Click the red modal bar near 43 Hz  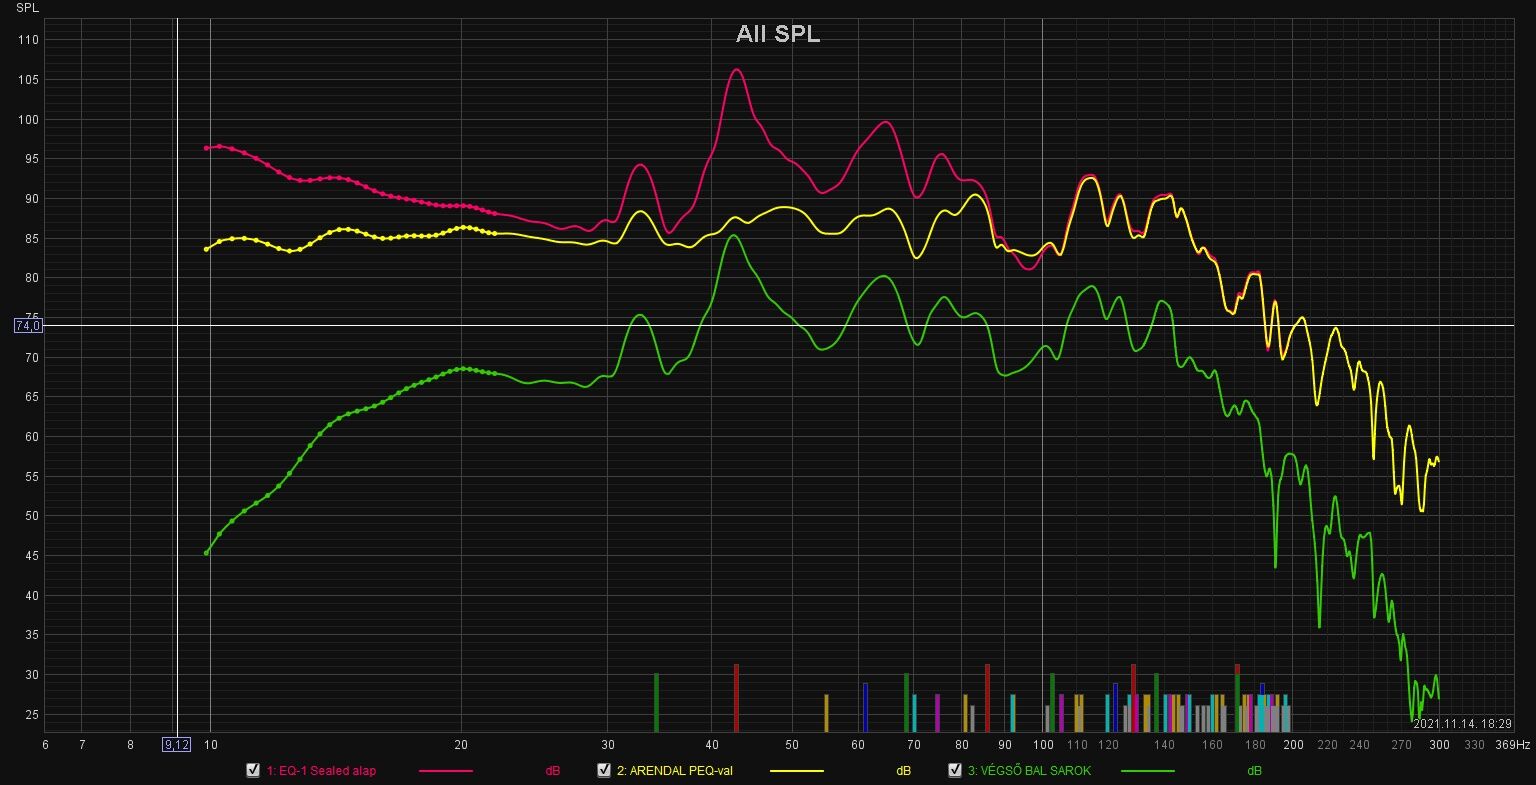click(x=736, y=698)
